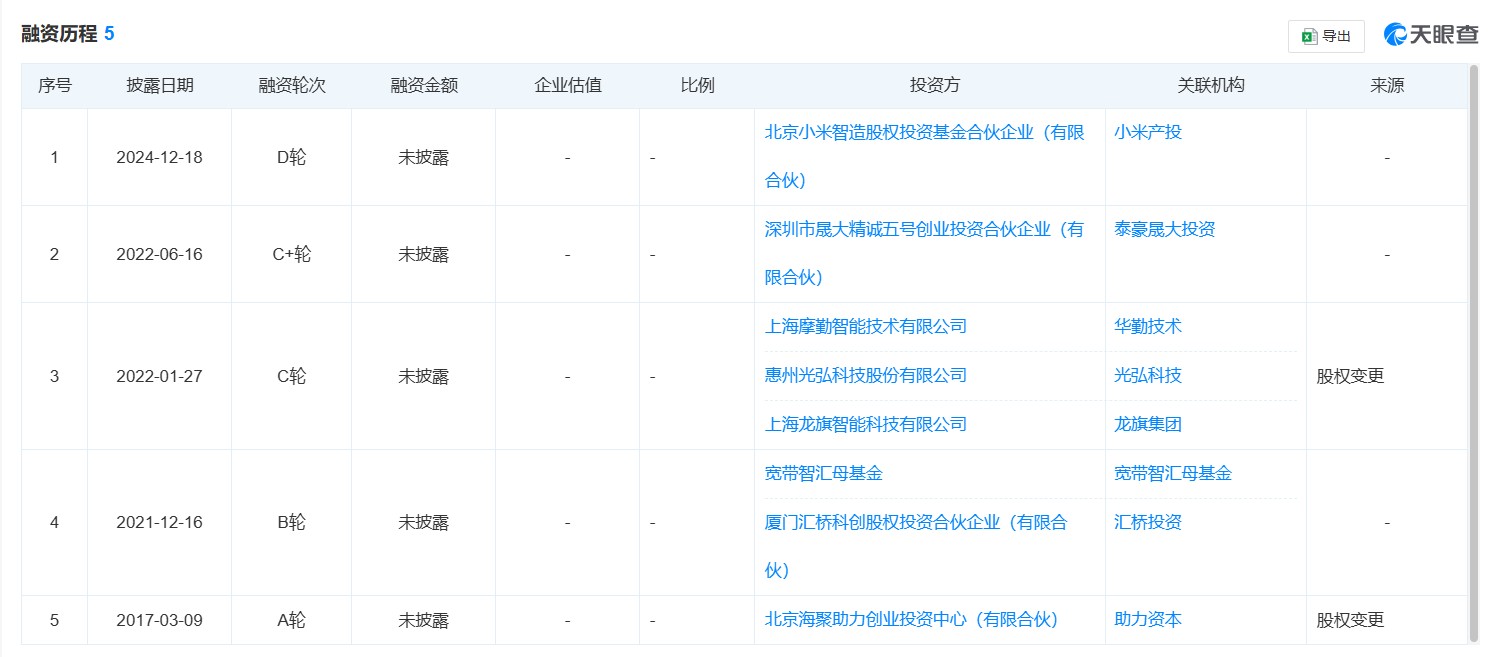Click the vertical scrollbar of the table
Viewport: 1491px width, 657px height.
click(1473, 353)
